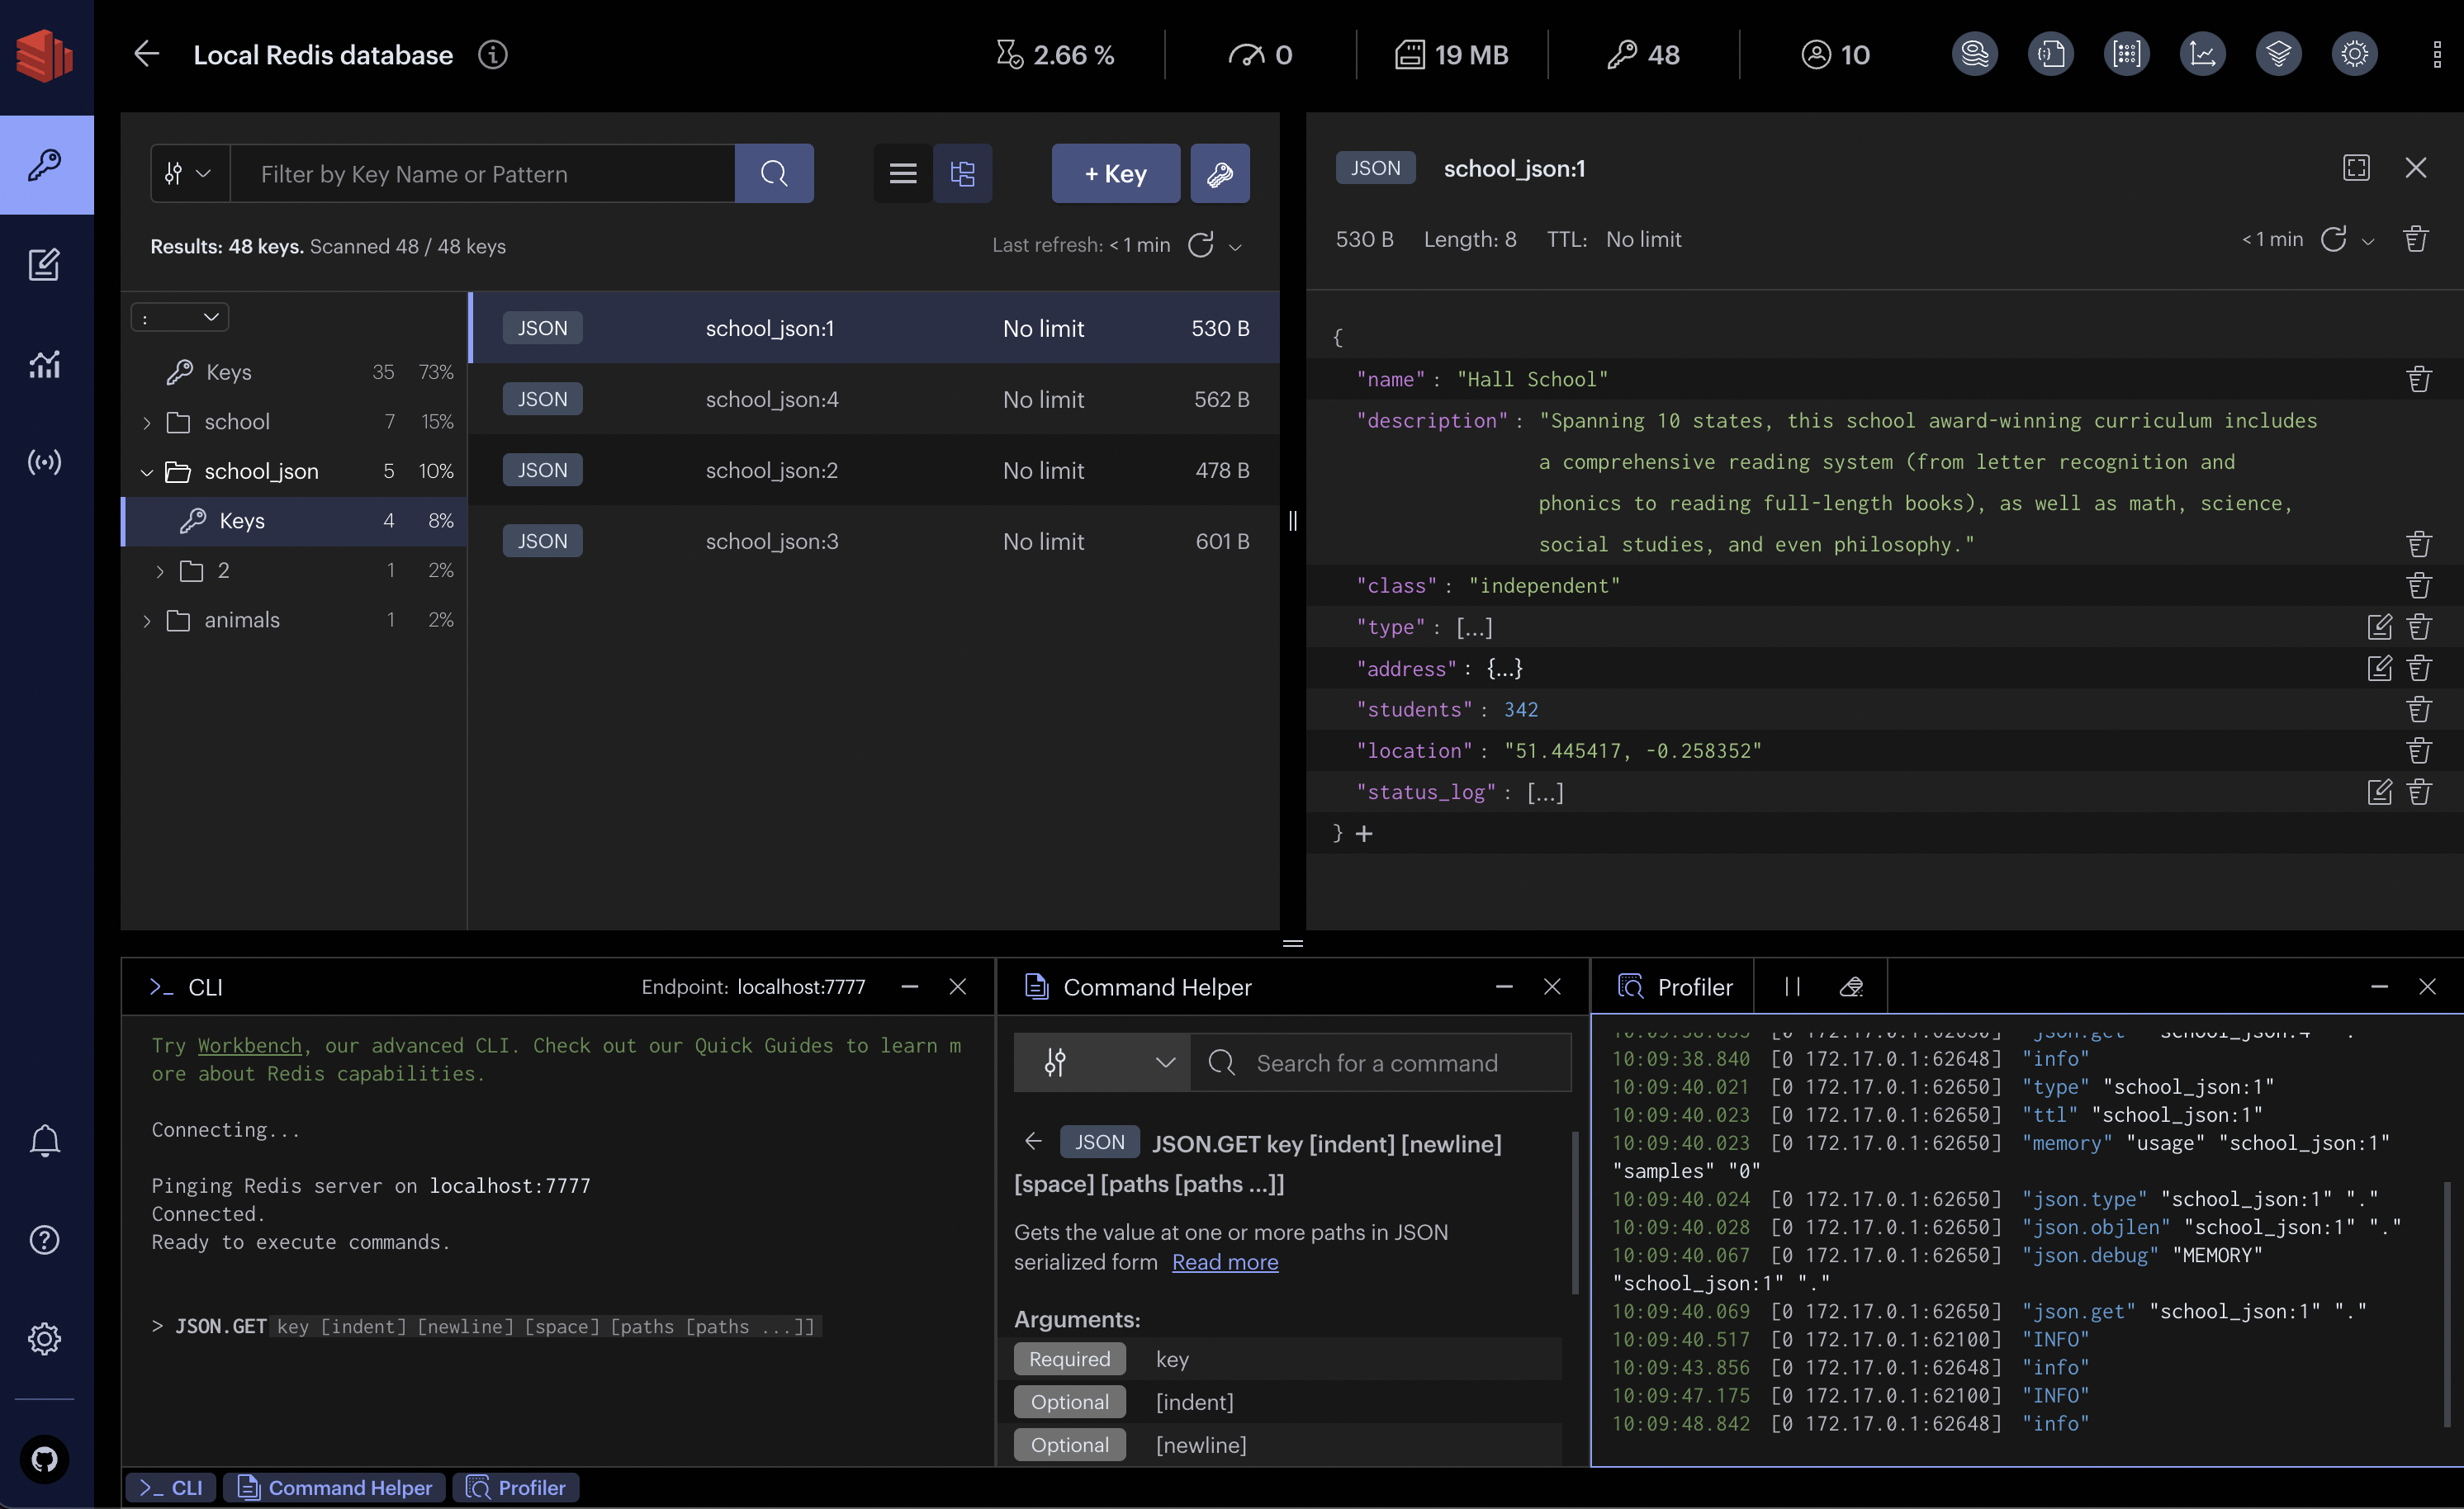Expand the school tree folder
2464x1509 pixels.
tap(148, 422)
